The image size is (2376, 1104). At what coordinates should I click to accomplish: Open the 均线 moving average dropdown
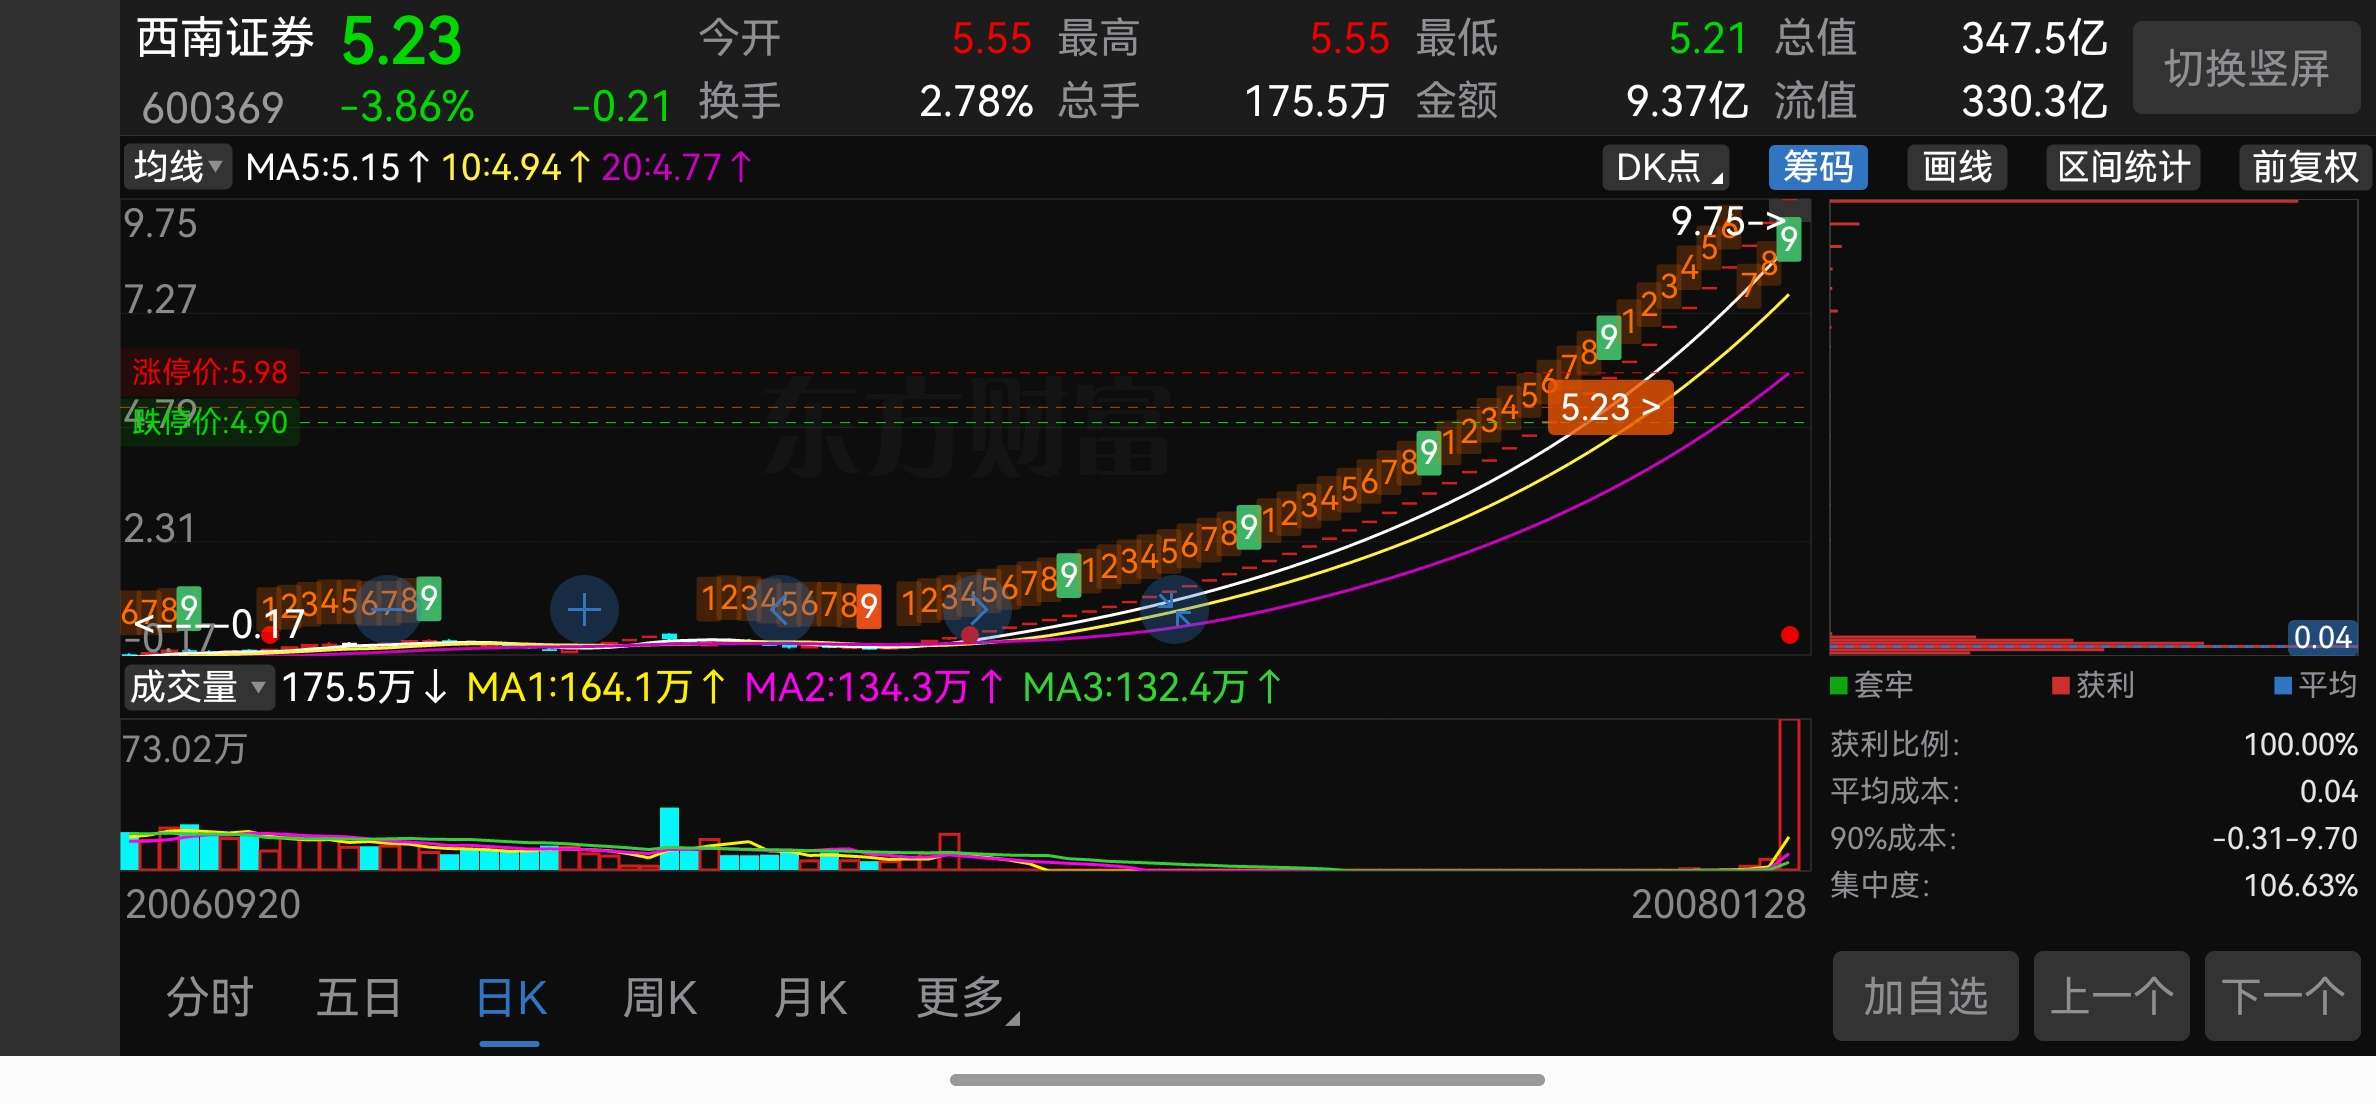(176, 167)
